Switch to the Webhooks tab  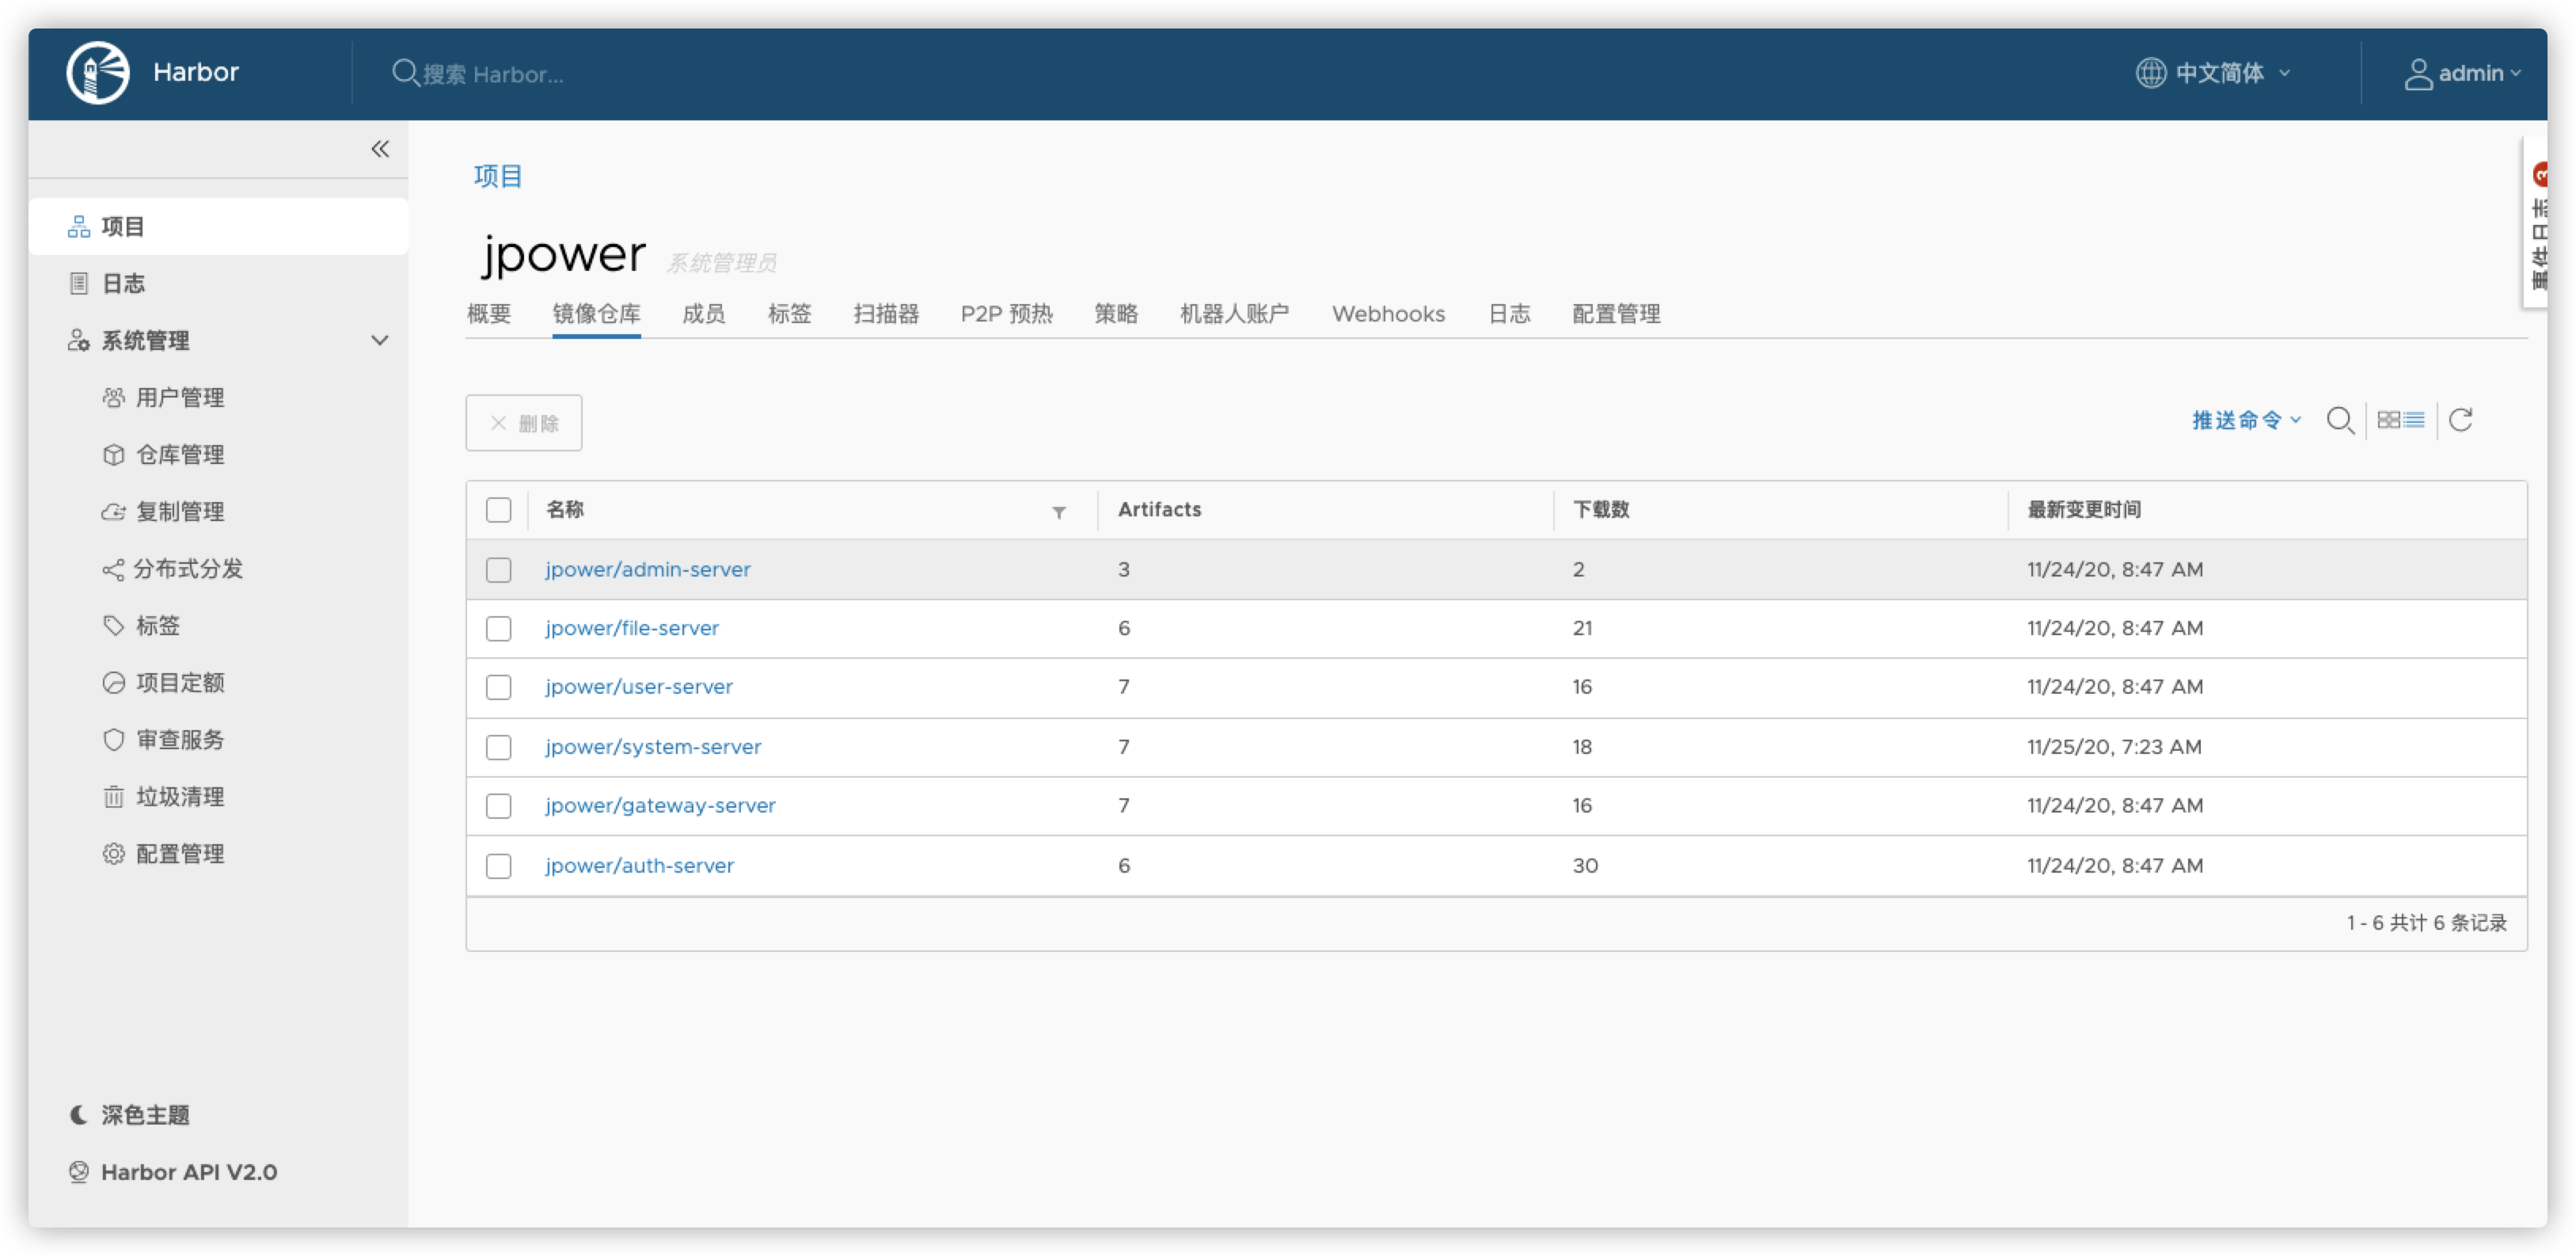[1388, 314]
